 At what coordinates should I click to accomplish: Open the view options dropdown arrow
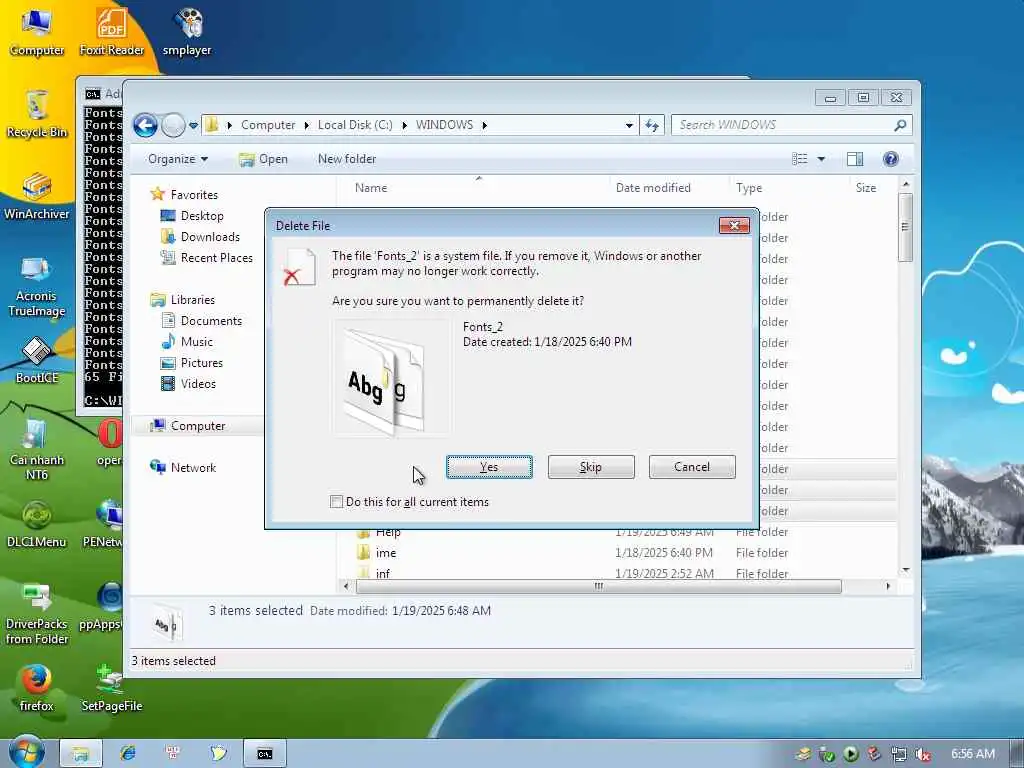pos(822,159)
